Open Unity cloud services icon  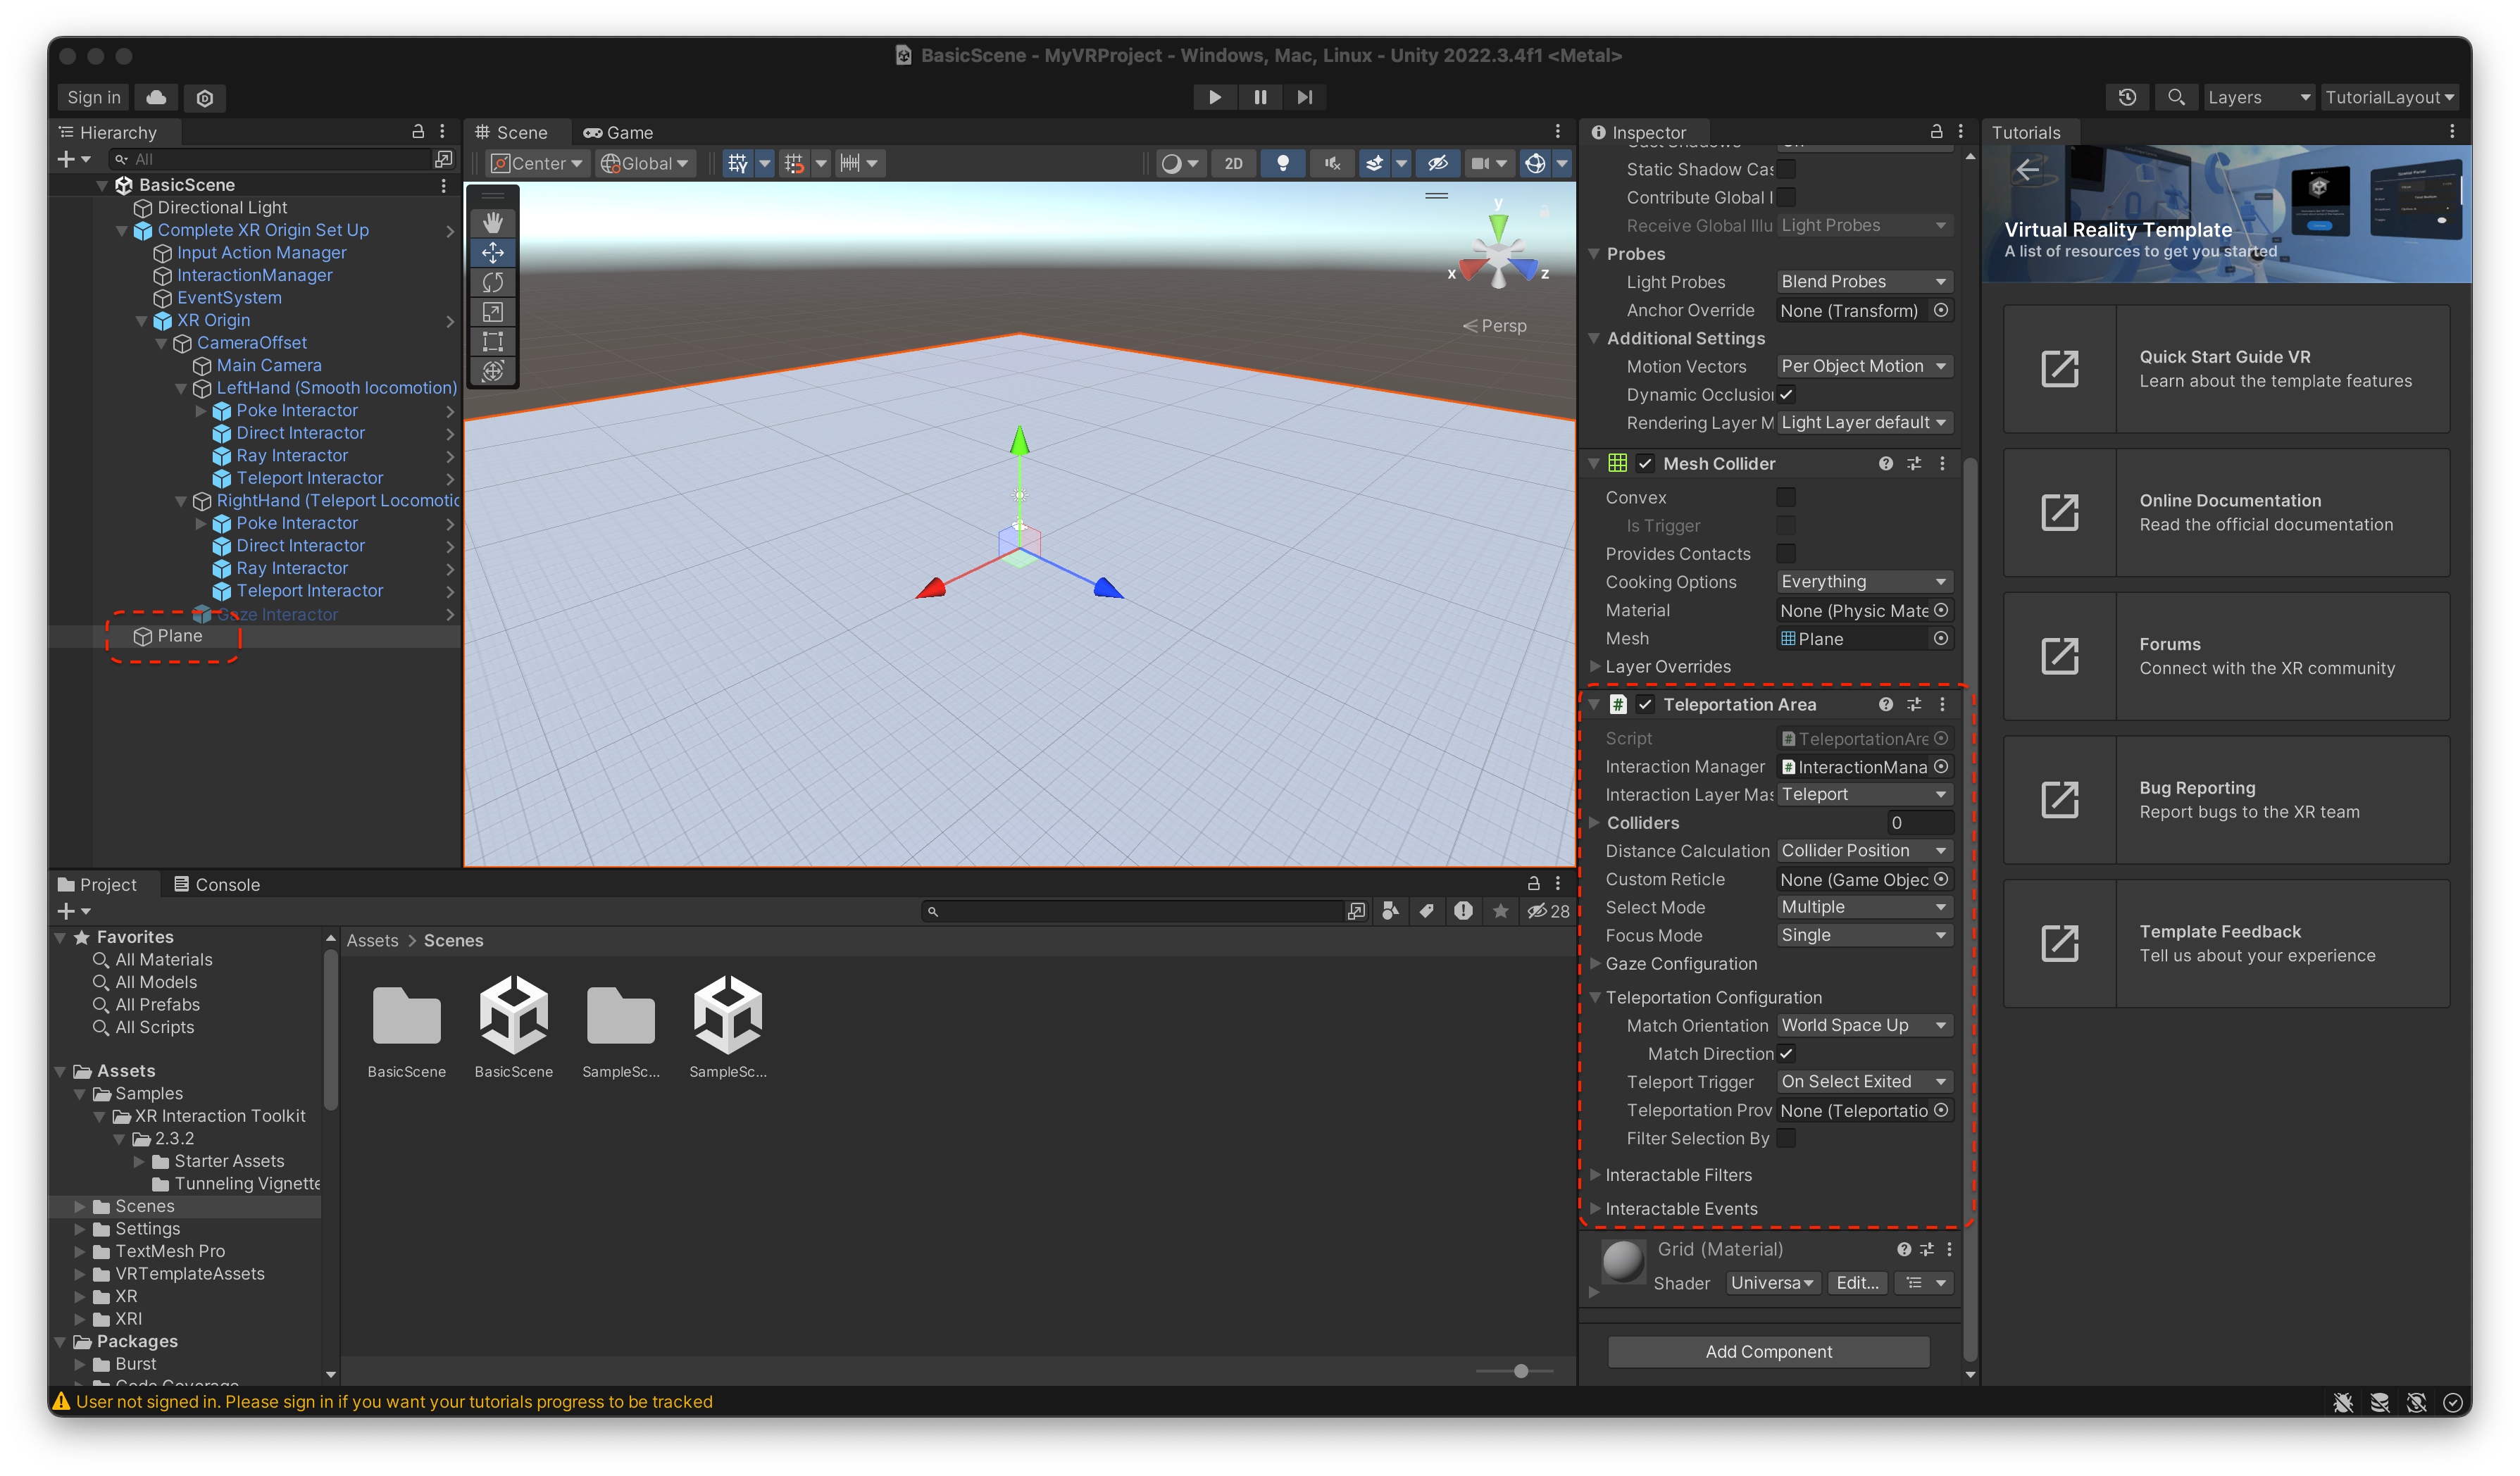click(x=156, y=97)
